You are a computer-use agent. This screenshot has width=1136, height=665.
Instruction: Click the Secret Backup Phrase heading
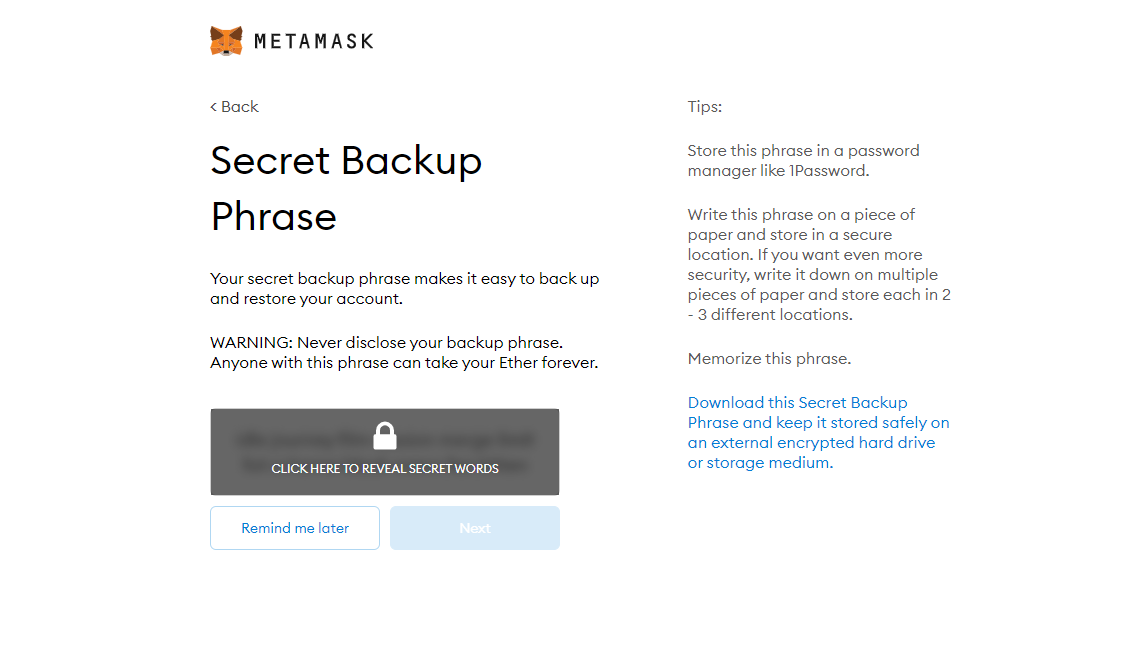(x=346, y=188)
